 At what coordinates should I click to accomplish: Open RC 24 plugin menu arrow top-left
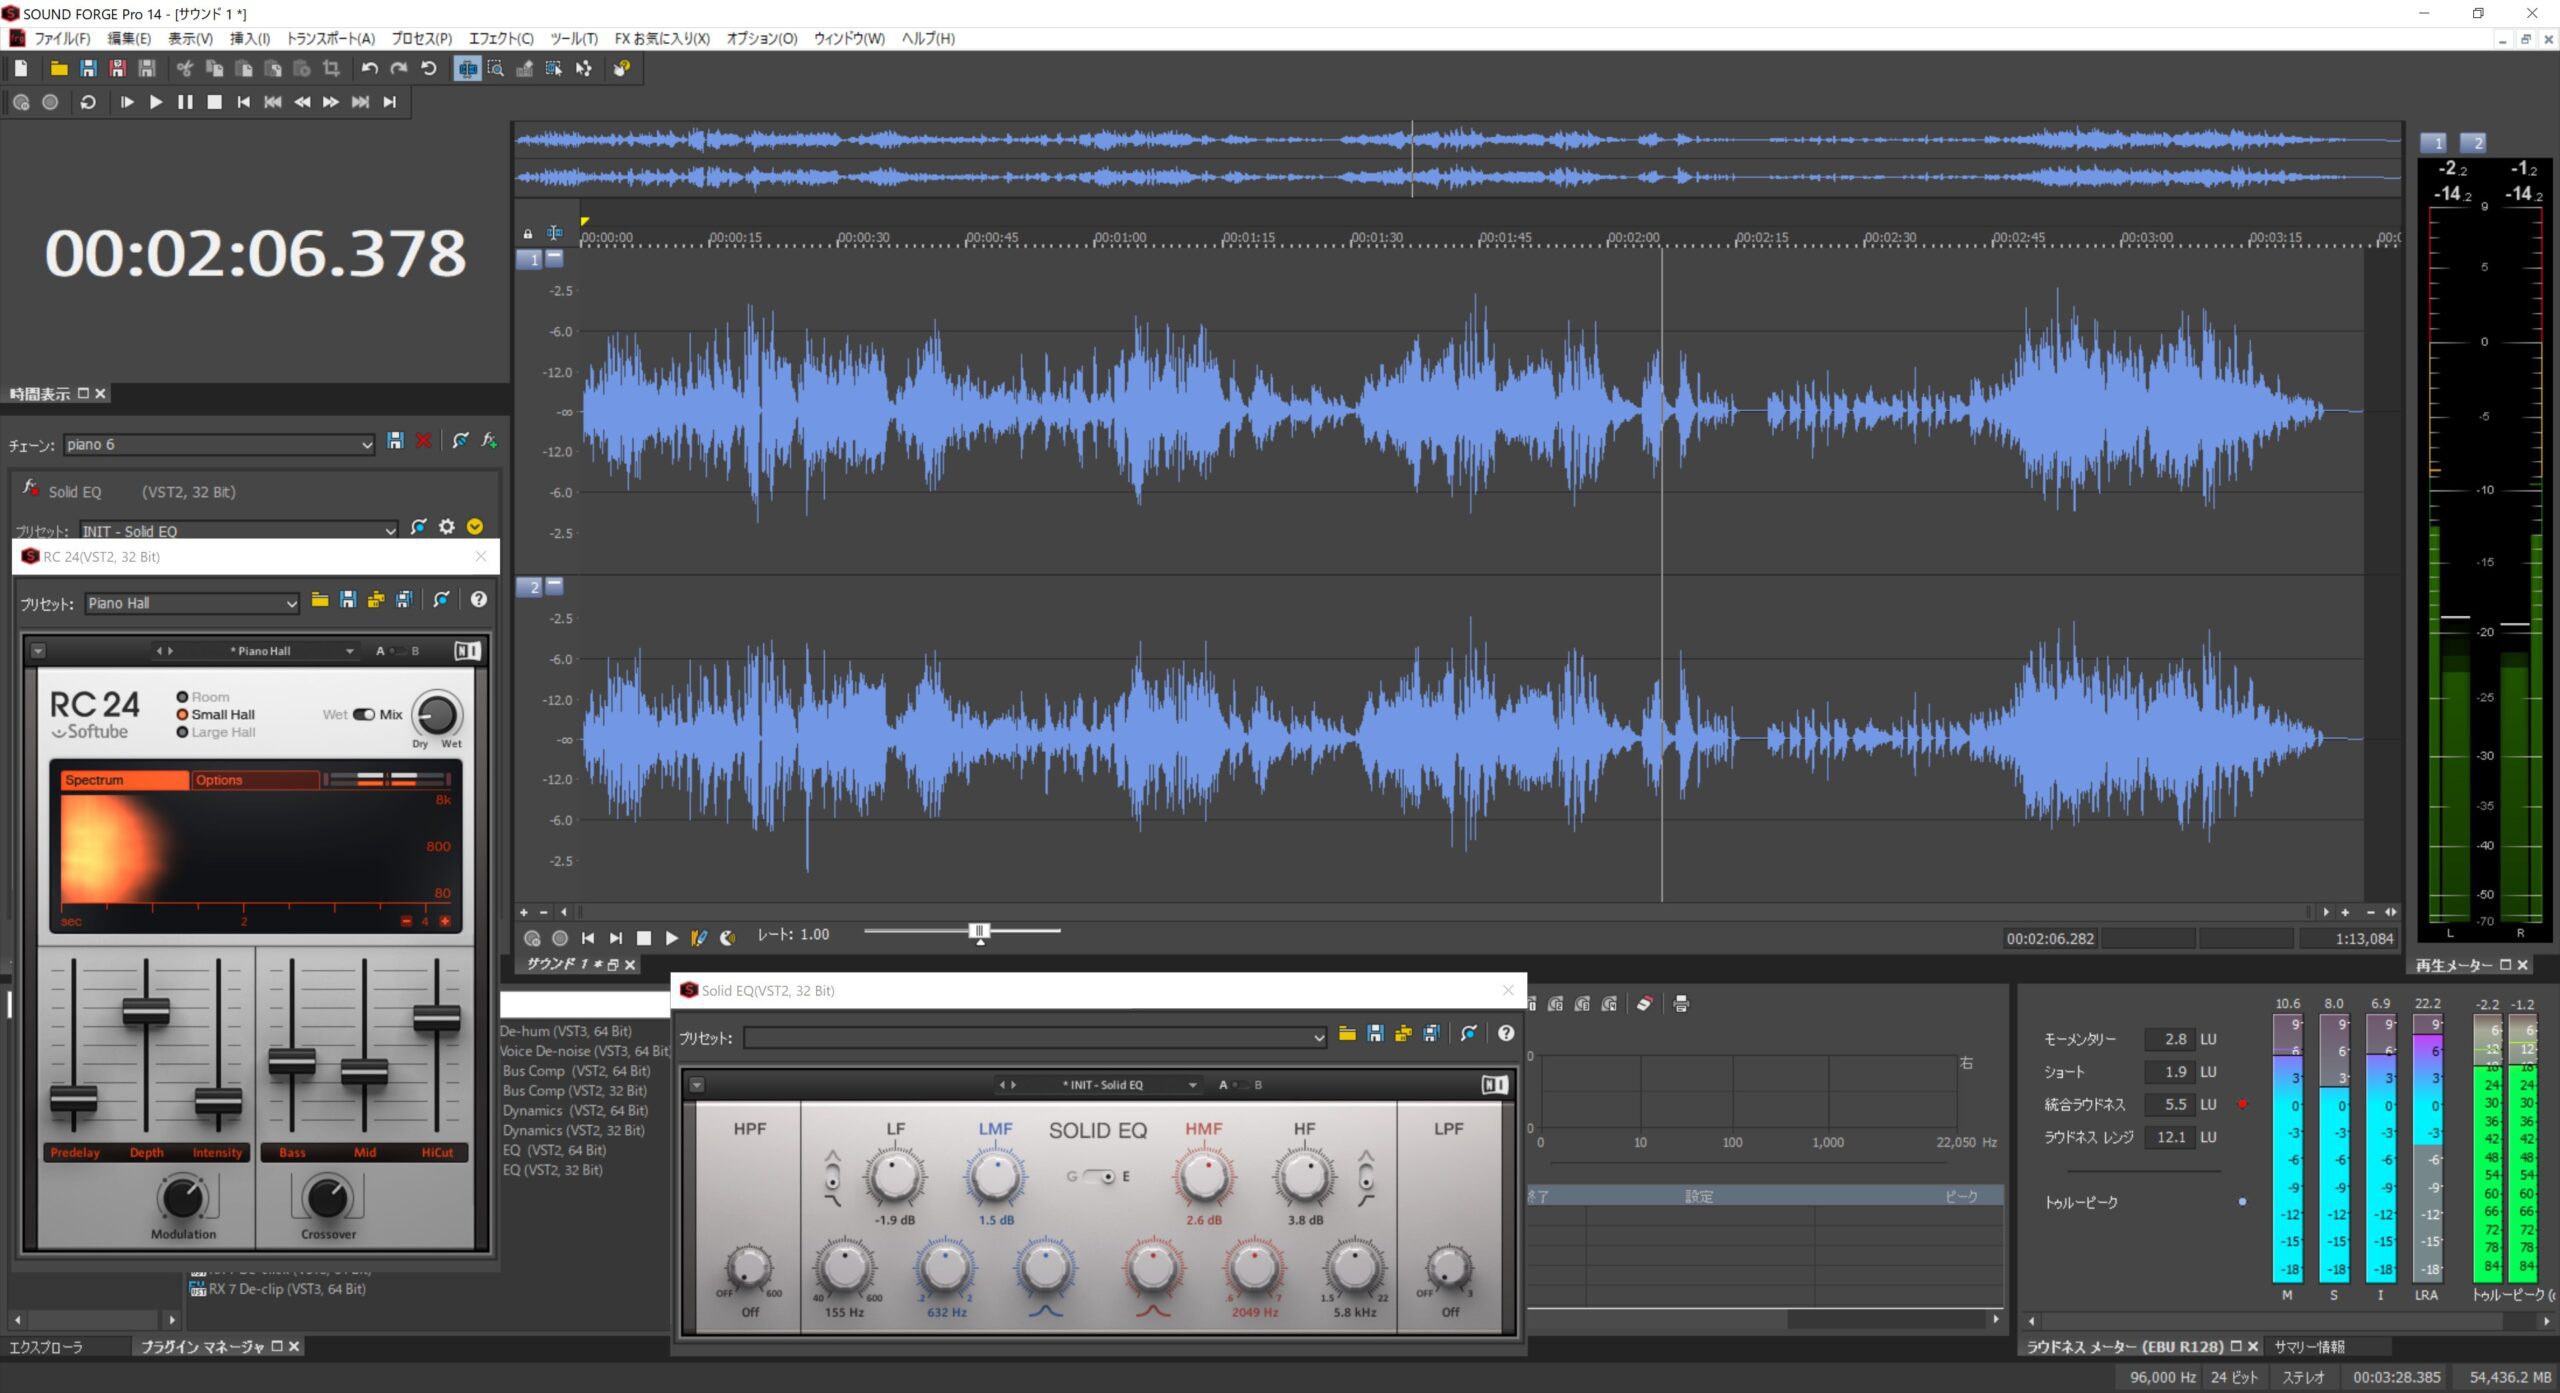pyautogui.click(x=38, y=651)
